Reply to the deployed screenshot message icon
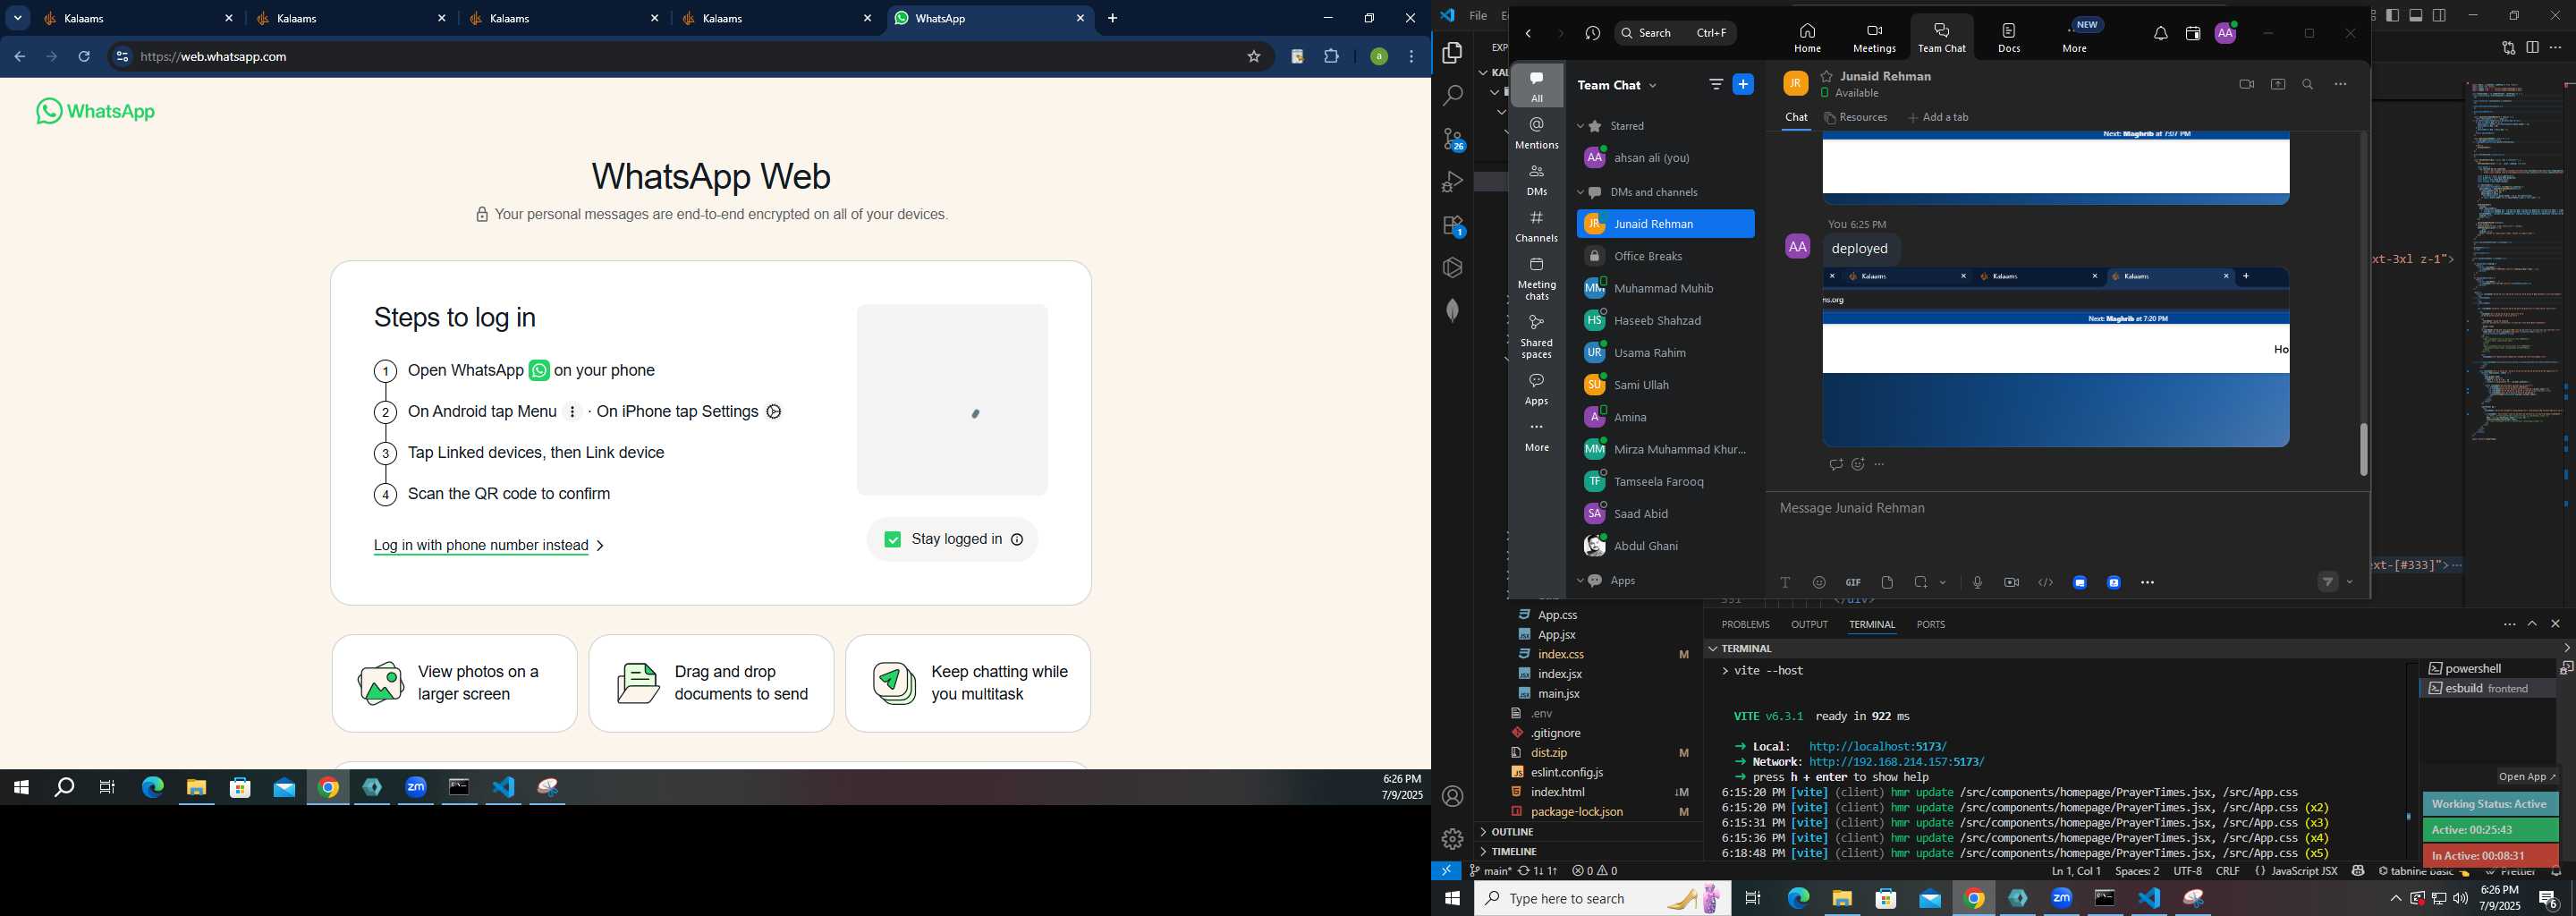Image resolution: width=2576 pixels, height=916 pixels. (x=1835, y=464)
